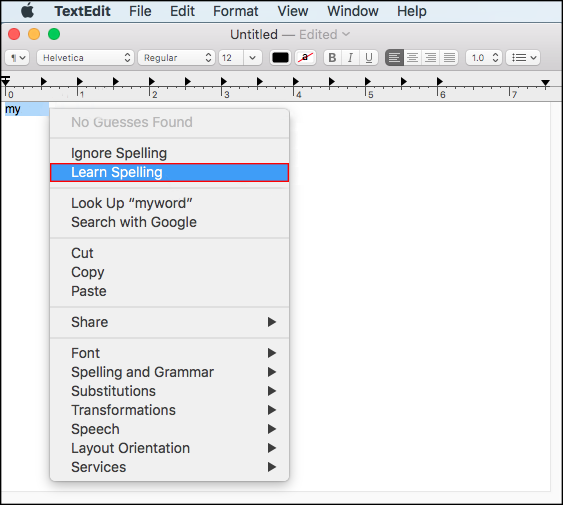
Task: Minimize the window with yellow button
Action: pos(34,34)
